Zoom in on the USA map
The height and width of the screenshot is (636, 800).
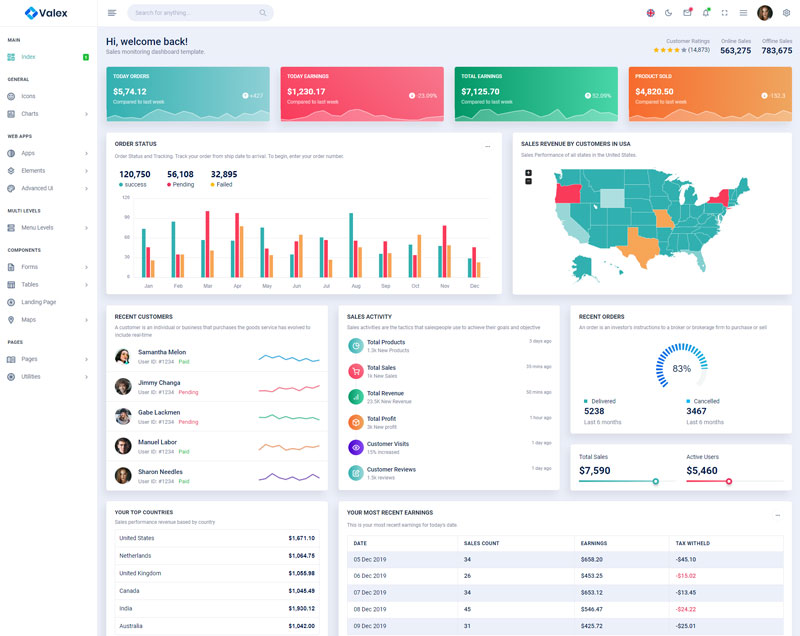528,173
